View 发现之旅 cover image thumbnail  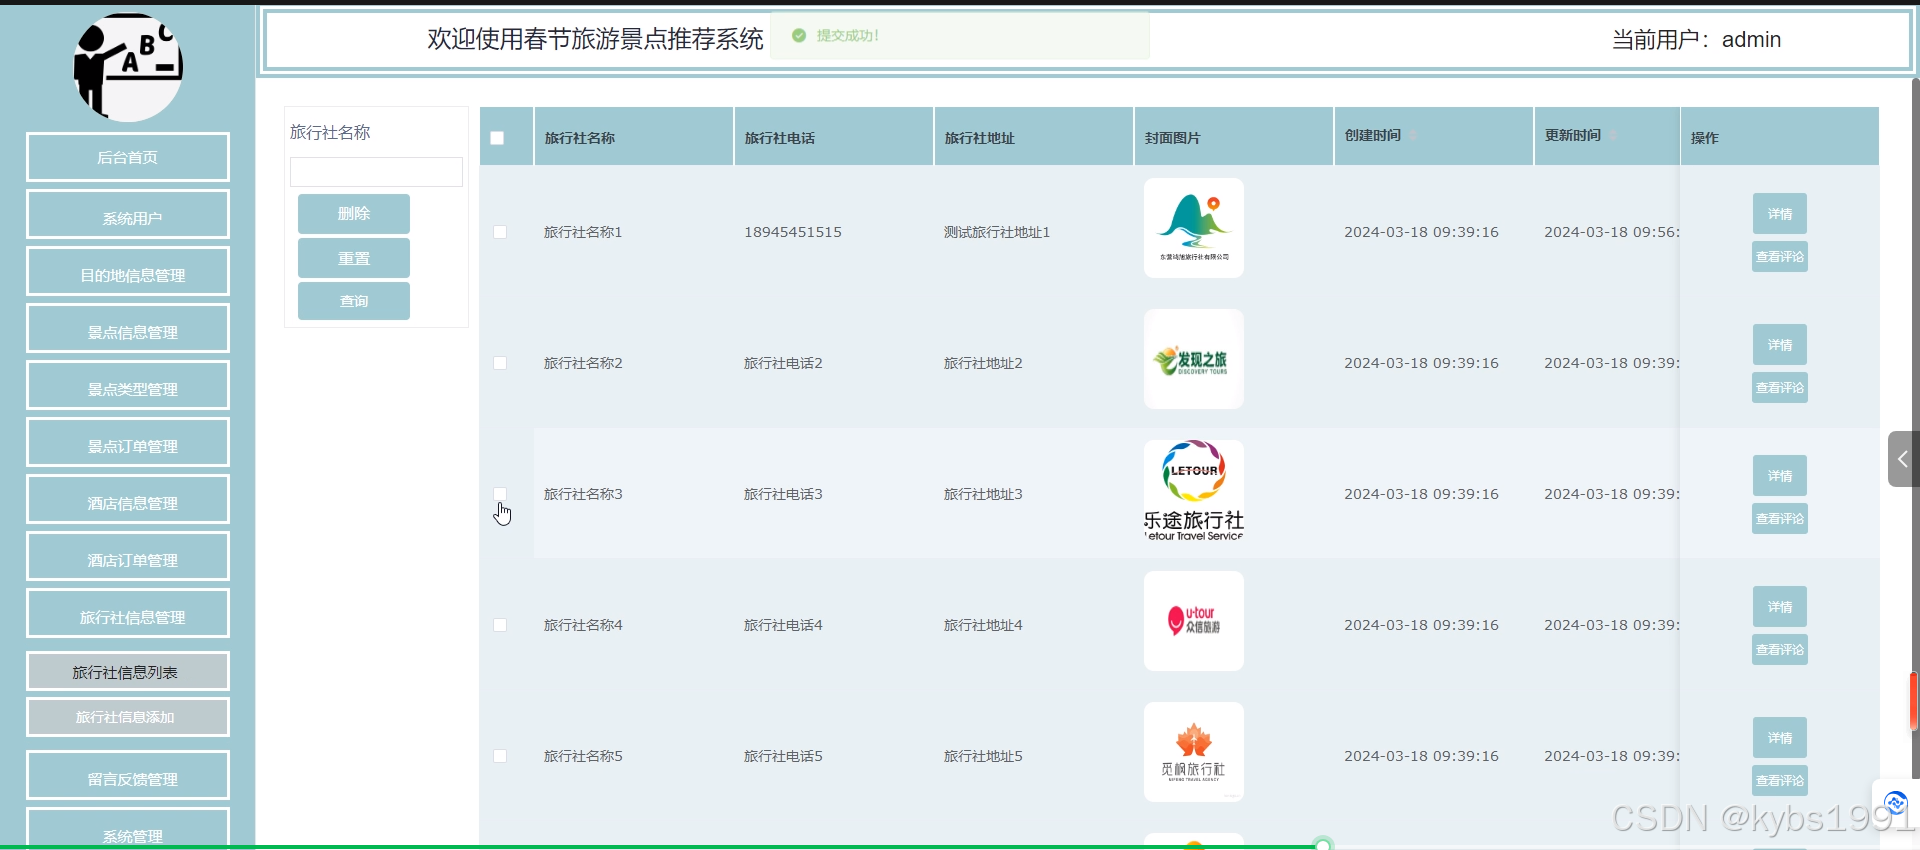click(x=1194, y=359)
